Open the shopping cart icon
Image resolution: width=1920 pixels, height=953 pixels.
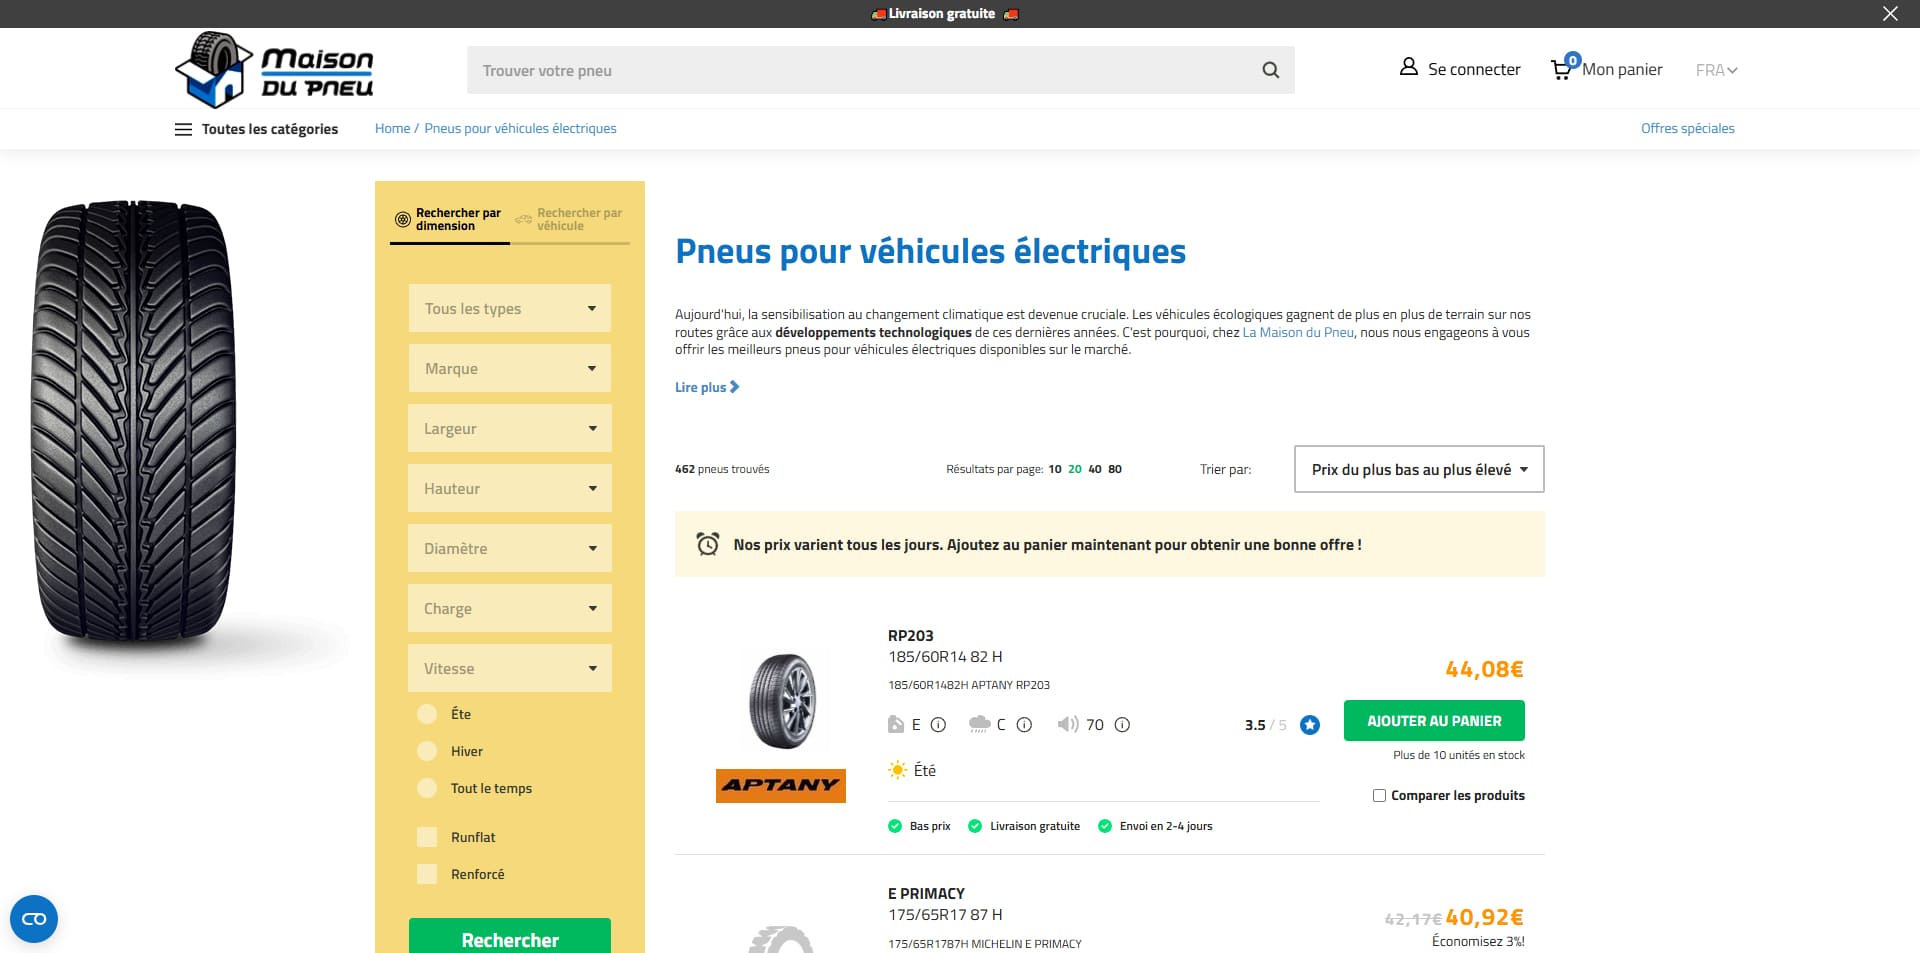[x=1562, y=68]
